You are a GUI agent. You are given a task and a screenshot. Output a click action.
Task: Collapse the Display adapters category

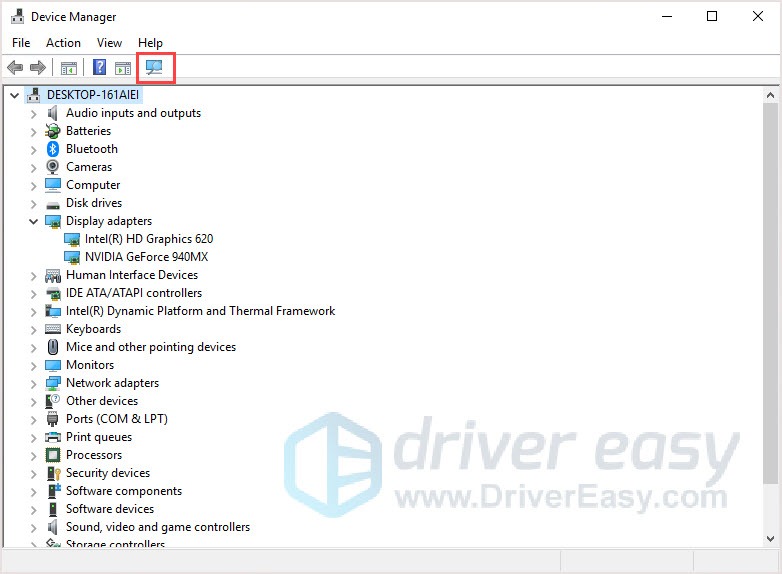[33, 221]
